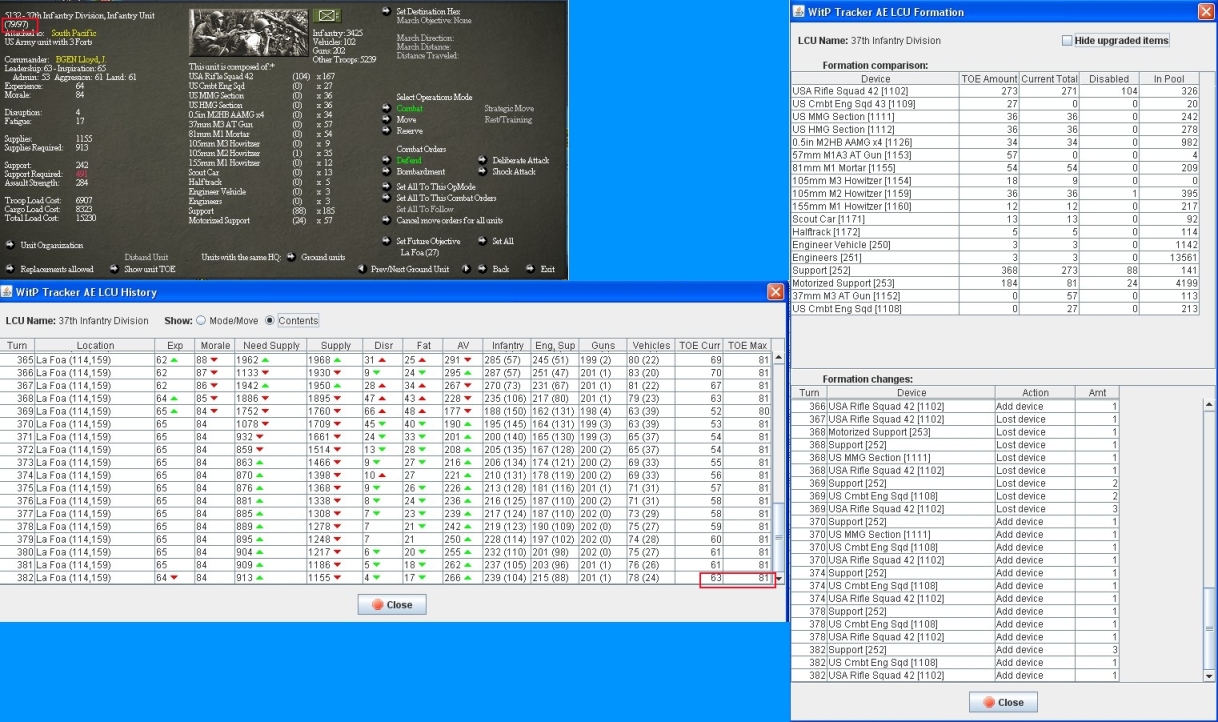
Task: Click Java icon in LCU Formation title bar
Action: click(x=799, y=11)
